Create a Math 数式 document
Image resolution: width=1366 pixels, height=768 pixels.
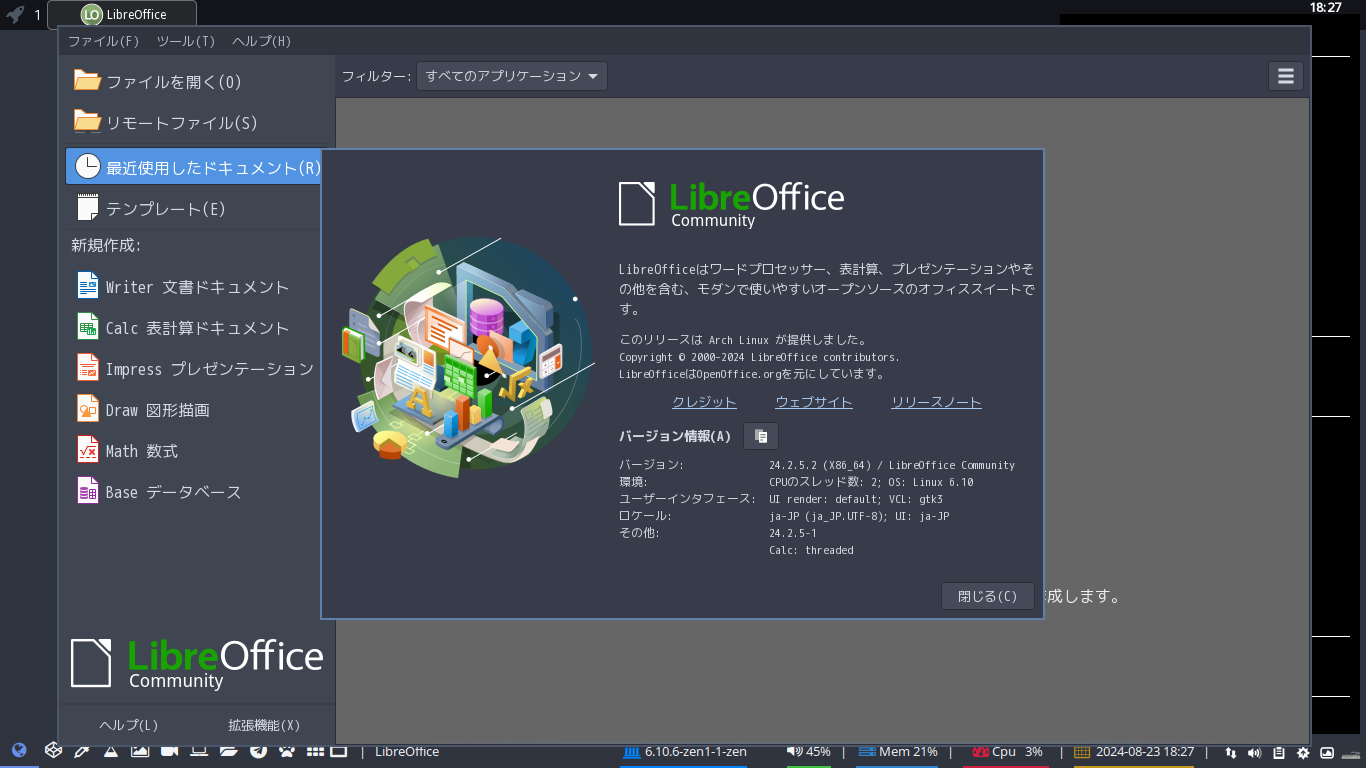pos(150,450)
